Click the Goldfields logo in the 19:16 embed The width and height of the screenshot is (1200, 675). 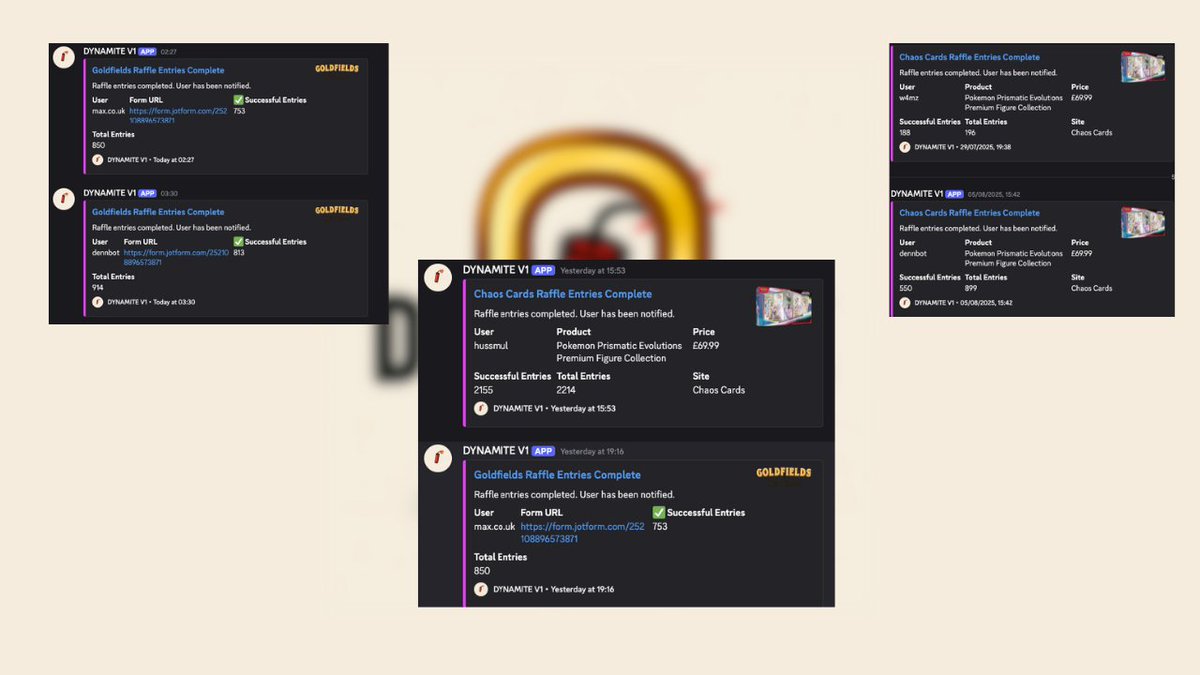click(784, 472)
